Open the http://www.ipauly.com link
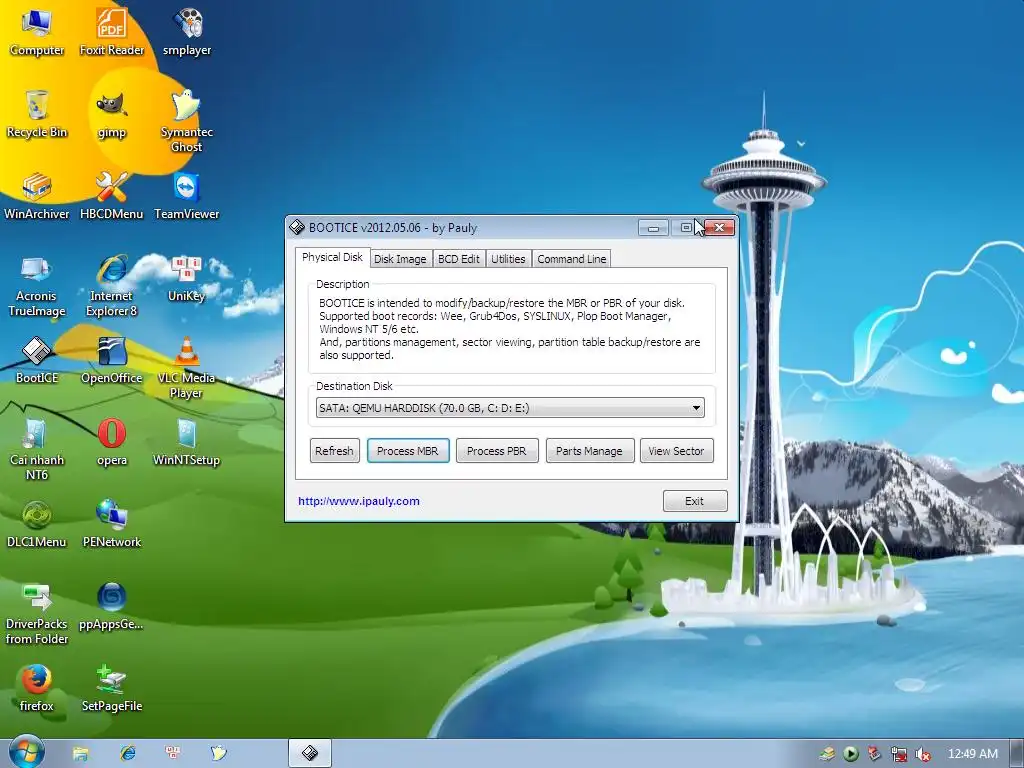The height and width of the screenshot is (768, 1024). tap(359, 501)
